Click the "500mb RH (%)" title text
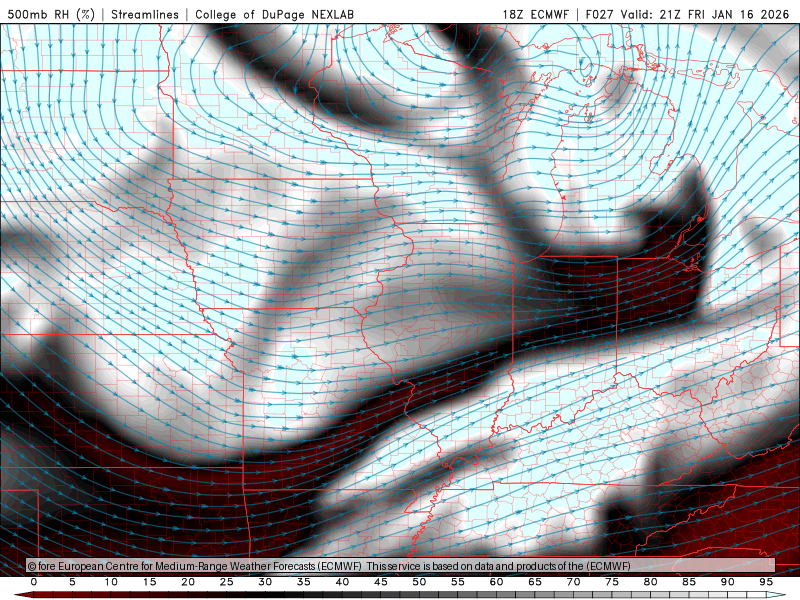Viewport: 800px width, 600px height. [51, 14]
